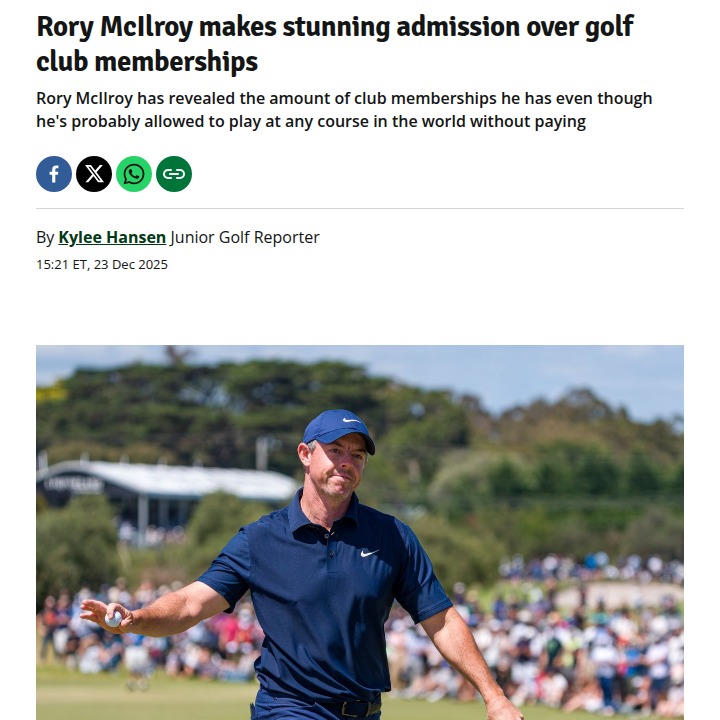Share the article on X
The height and width of the screenshot is (720, 720).
pos(94,174)
